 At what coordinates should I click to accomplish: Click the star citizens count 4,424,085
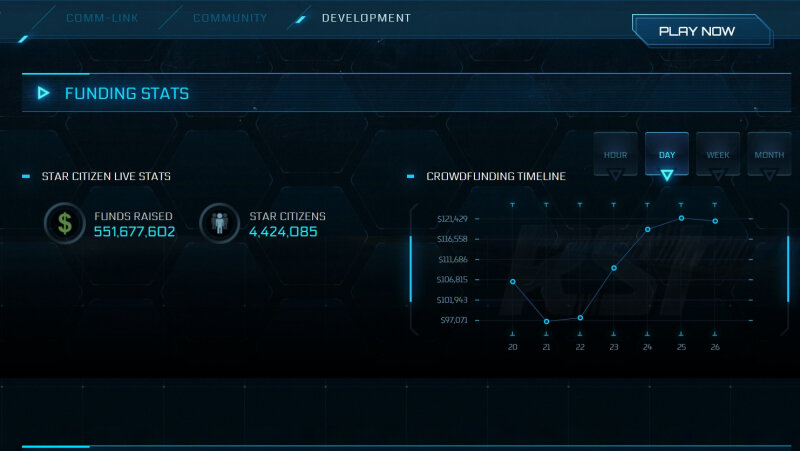coord(283,232)
